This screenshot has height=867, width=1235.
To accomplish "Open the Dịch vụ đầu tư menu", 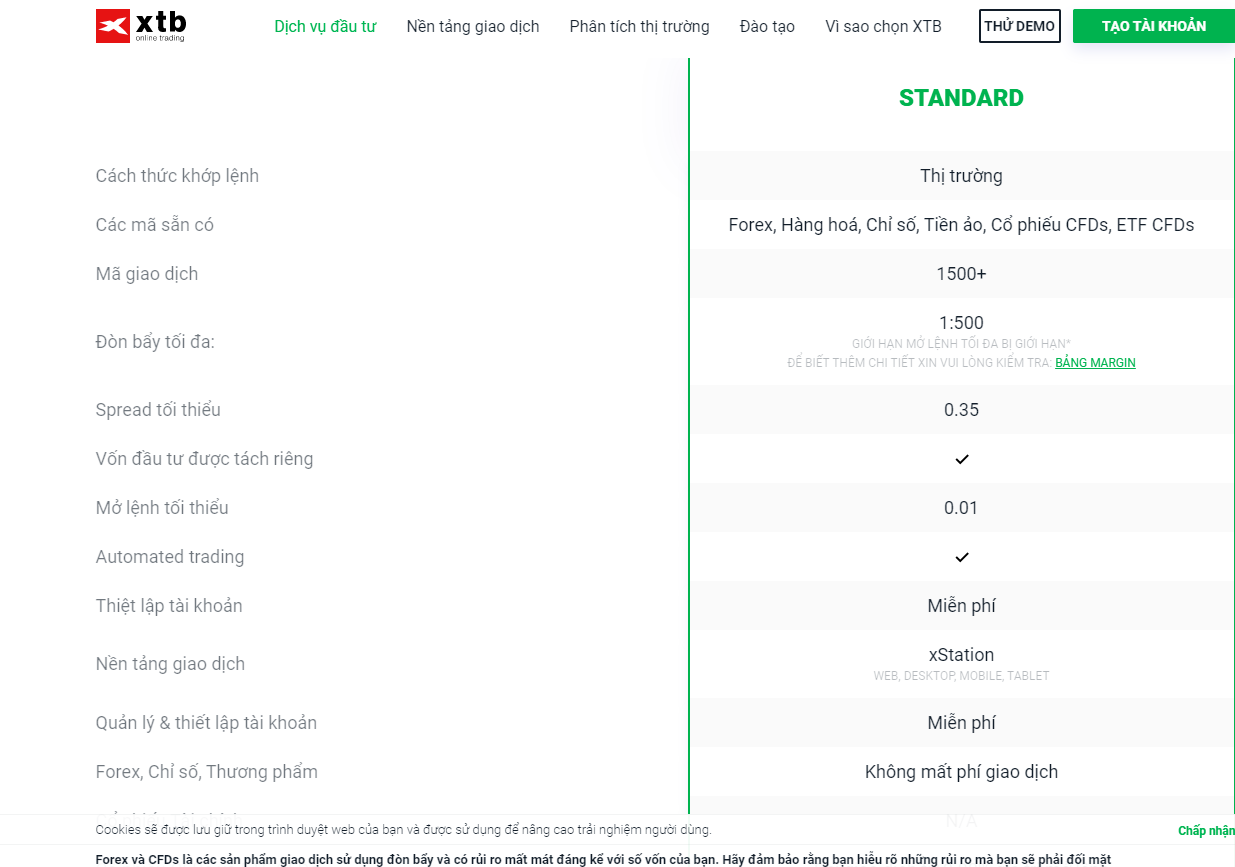I will [x=325, y=27].
